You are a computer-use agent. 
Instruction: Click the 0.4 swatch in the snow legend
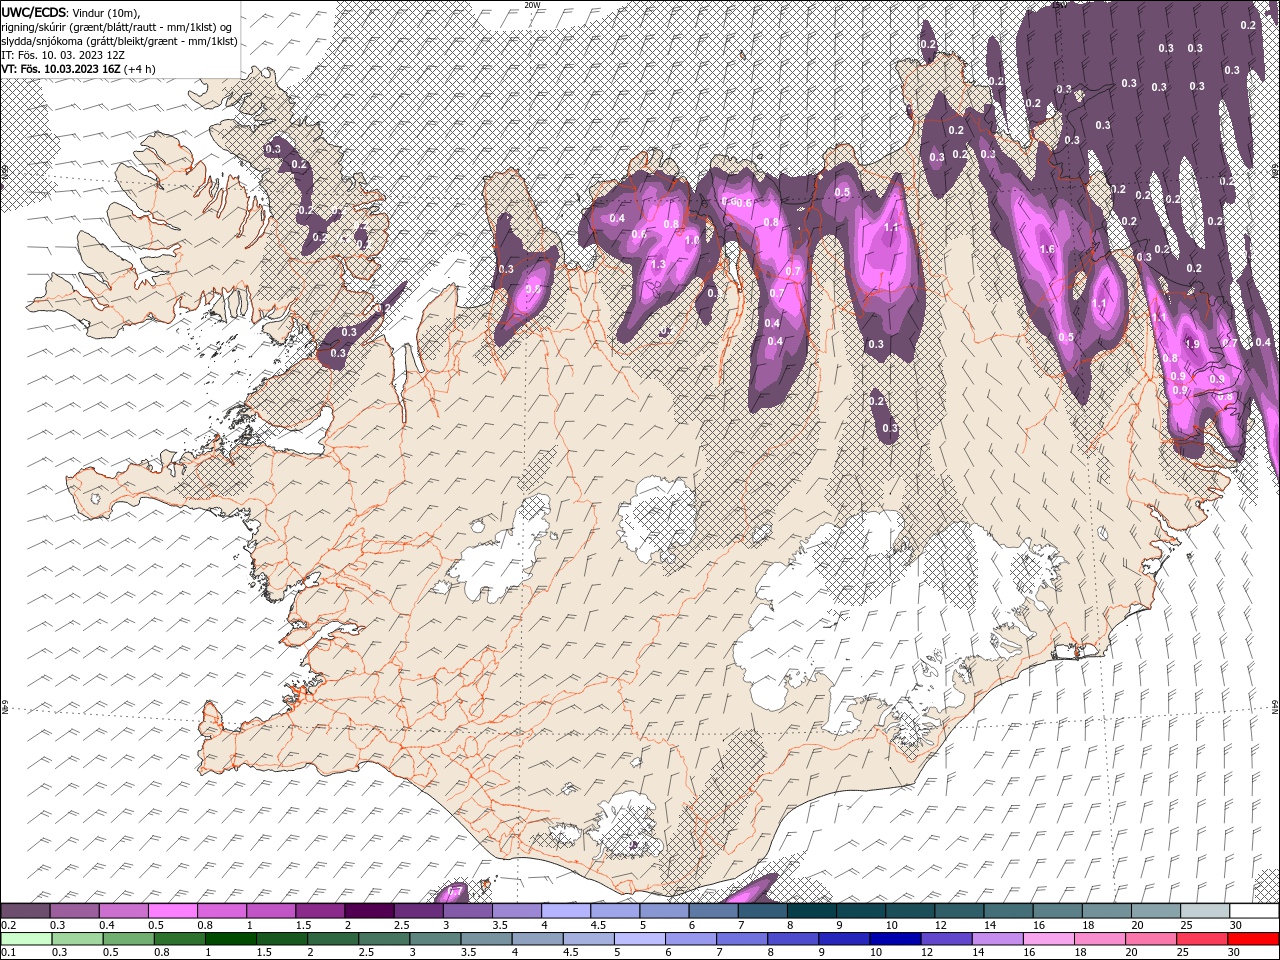tap(124, 911)
